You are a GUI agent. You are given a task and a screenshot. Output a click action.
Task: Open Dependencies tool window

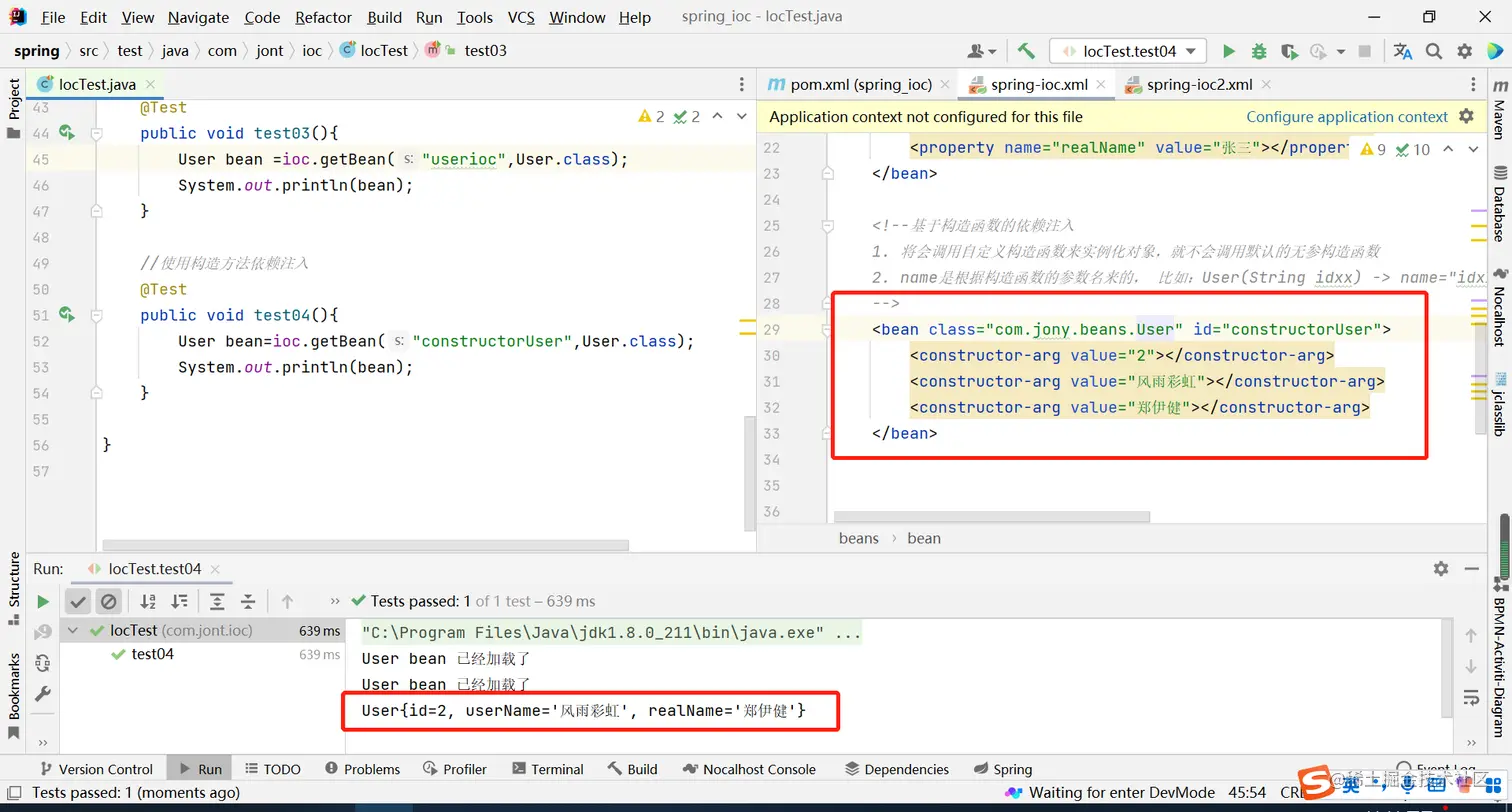(x=897, y=769)
